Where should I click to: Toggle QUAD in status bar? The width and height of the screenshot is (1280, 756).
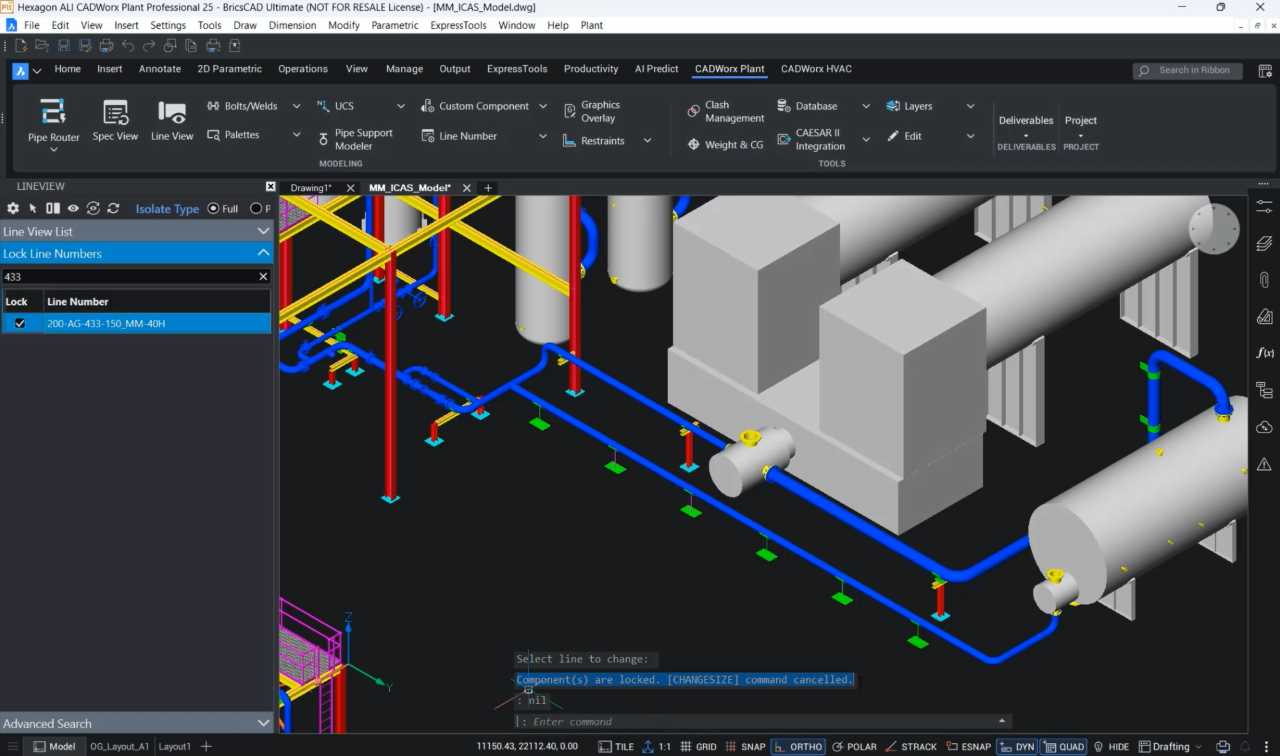pyautogui.click(x=1064, y=746)
